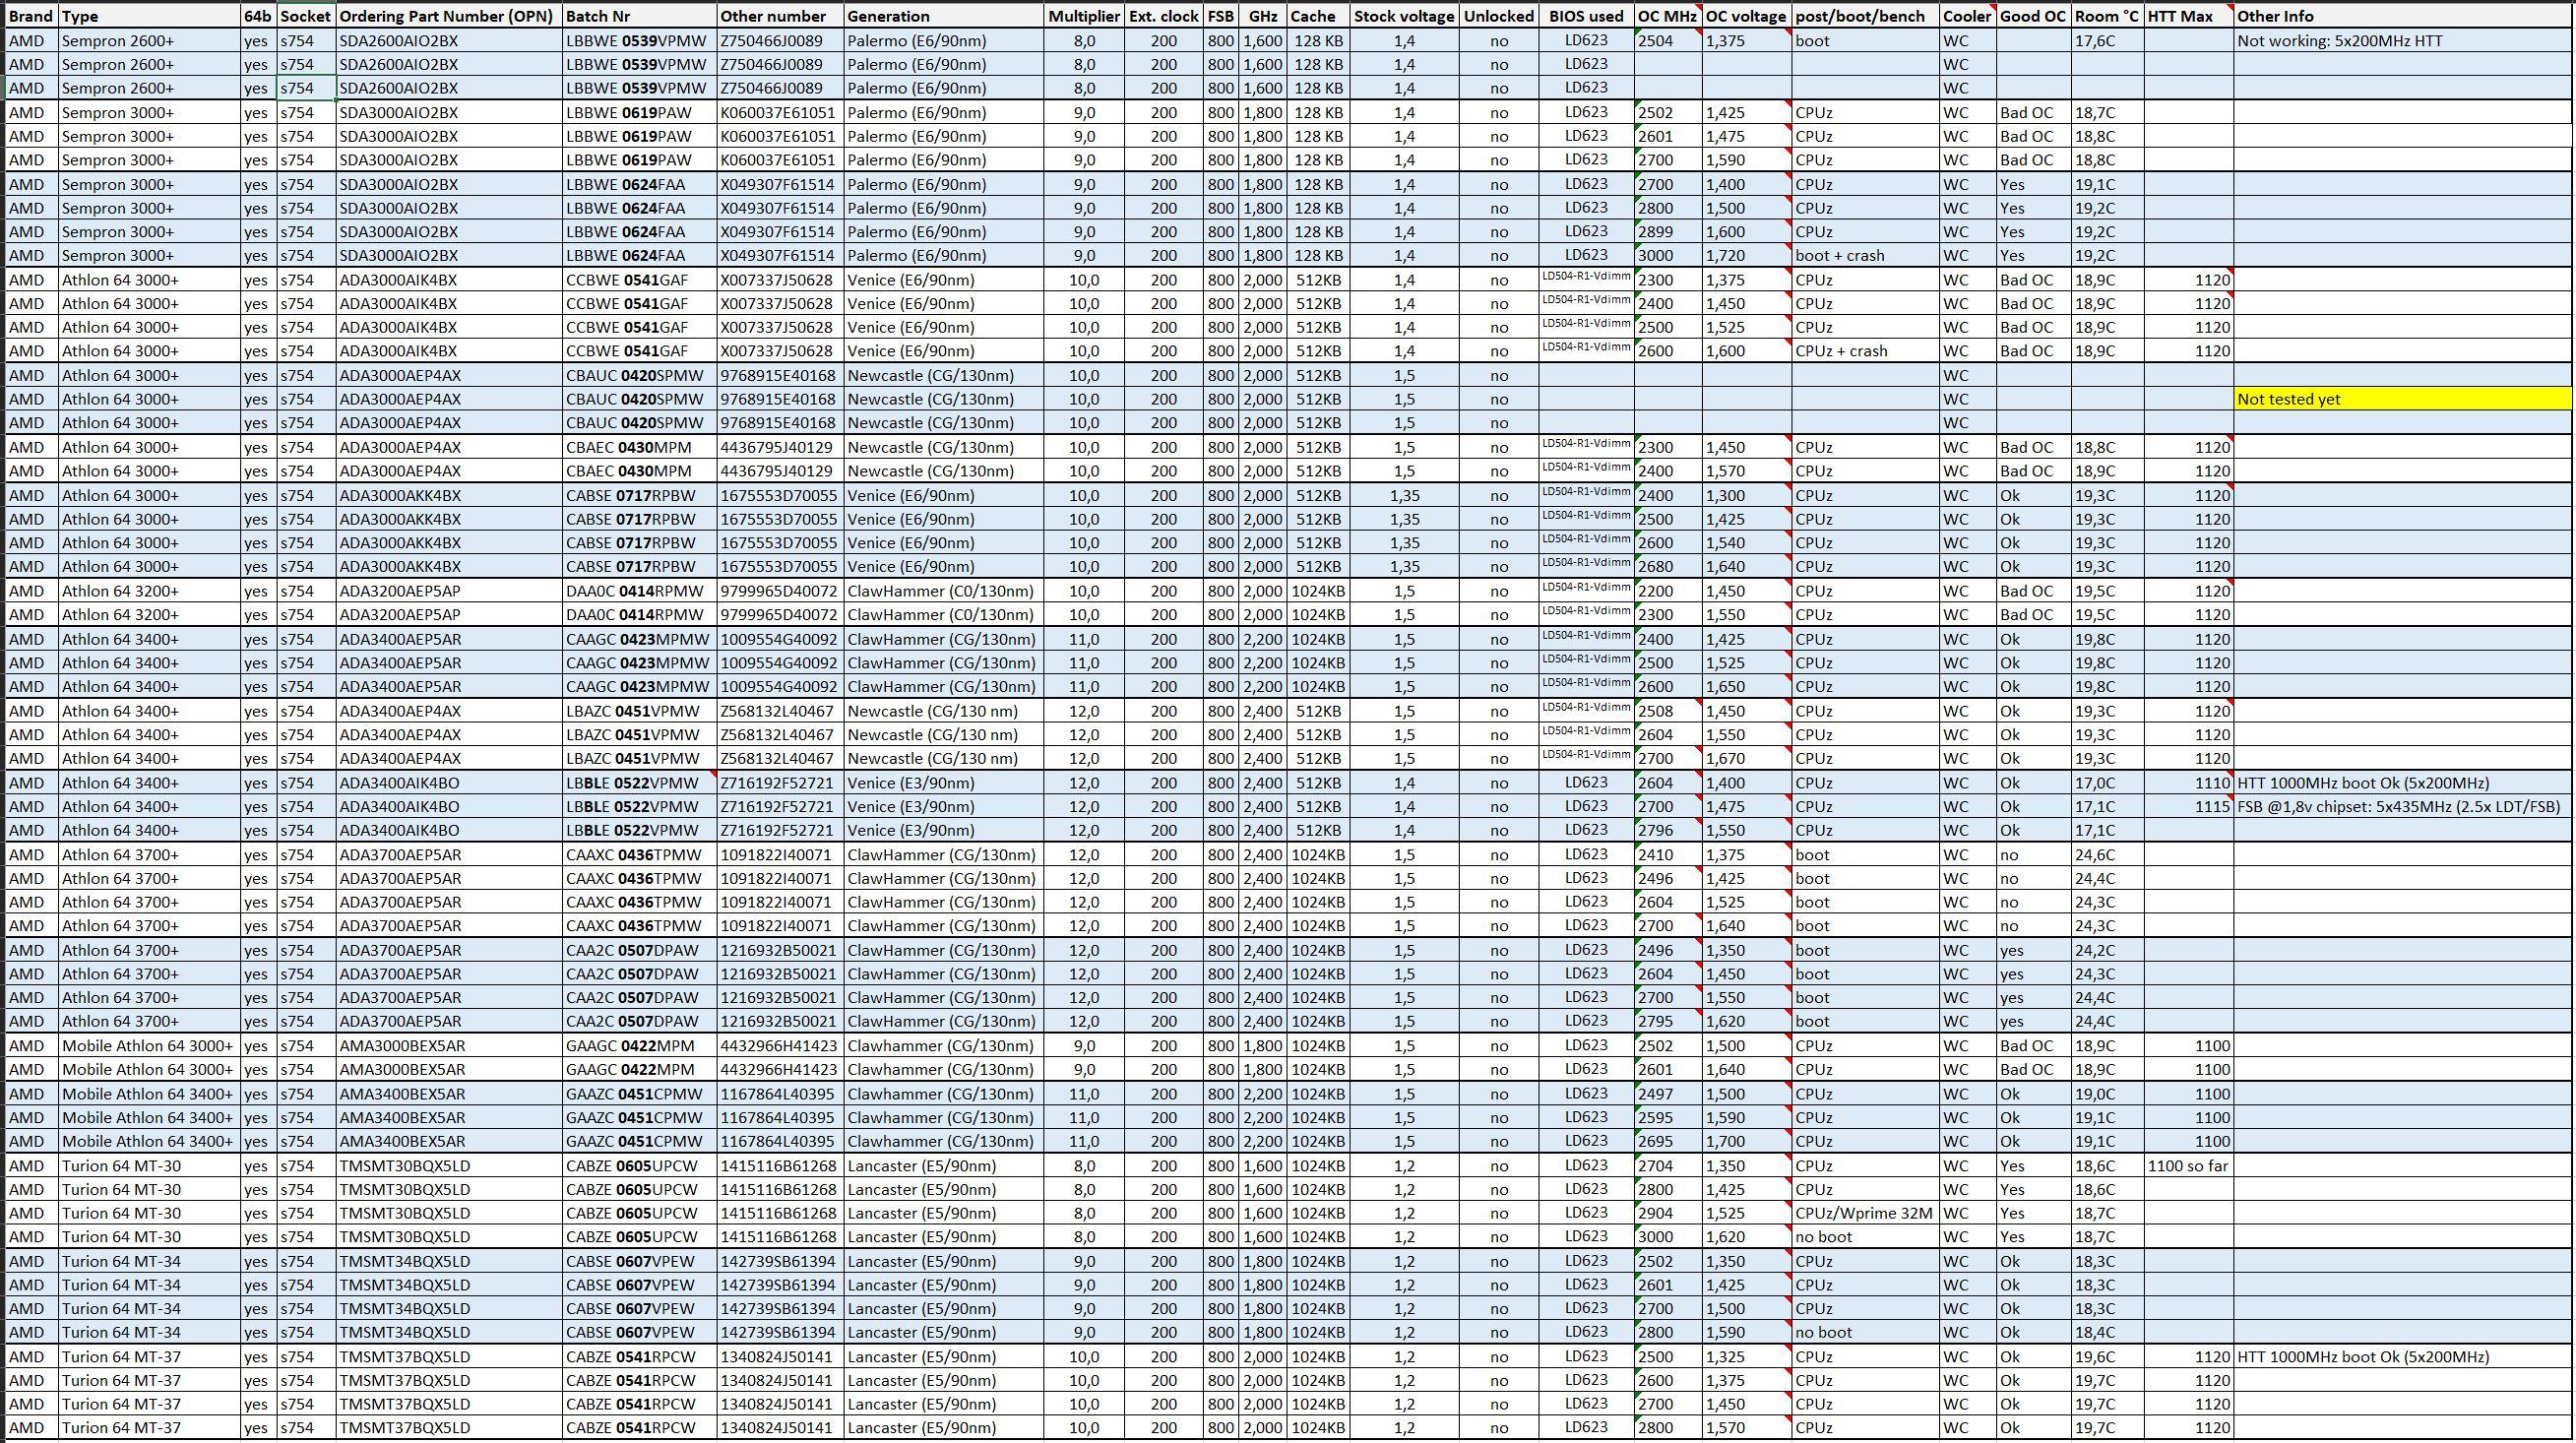This screenshot has height=1443, width=2576.
Task: Select the OC voltage value 1,300
Action: coord(1747,495)
